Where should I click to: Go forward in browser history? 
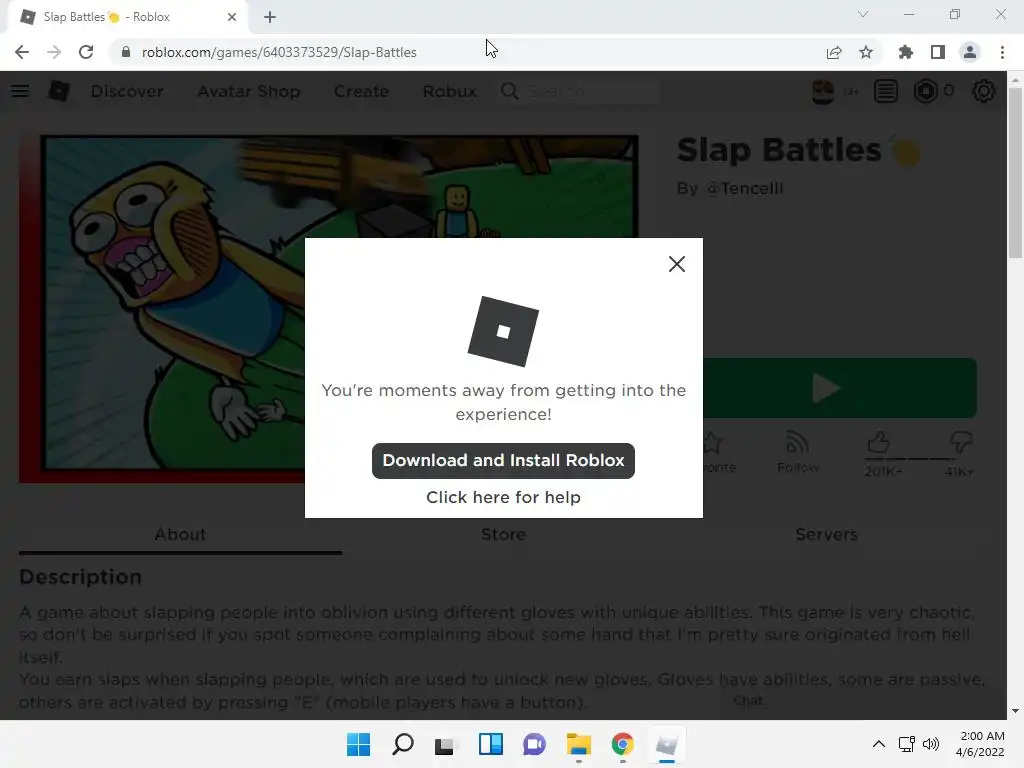[x=54, y=52]
